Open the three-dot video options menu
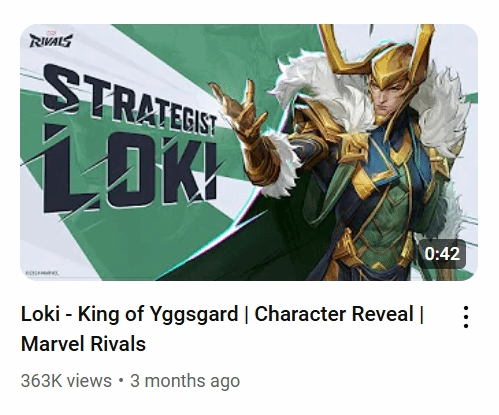This screenshot has width=499, height=415. pyautogui.click(x=466, y=317)
